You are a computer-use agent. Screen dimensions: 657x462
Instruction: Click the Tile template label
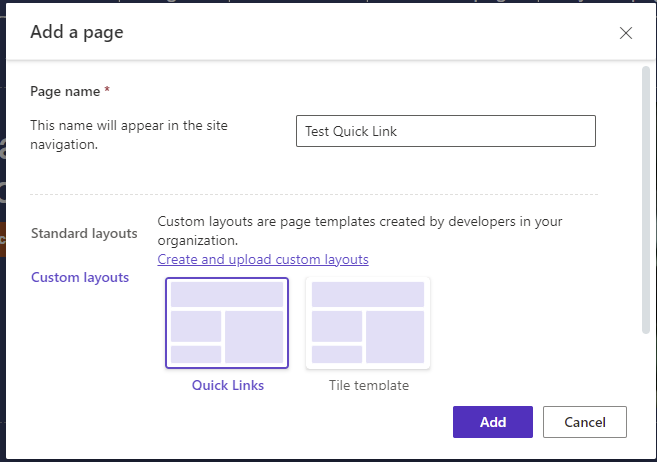[369, 385]
